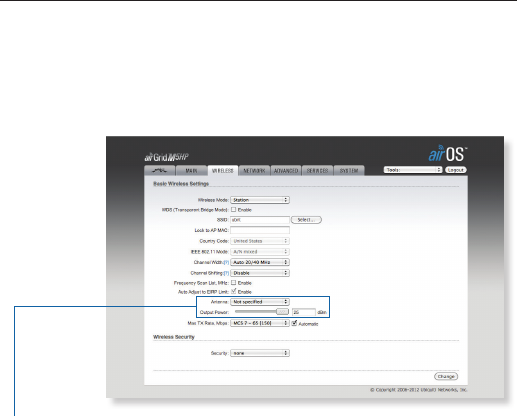Open the Wireless Mode dropdown

coord(260,200)
